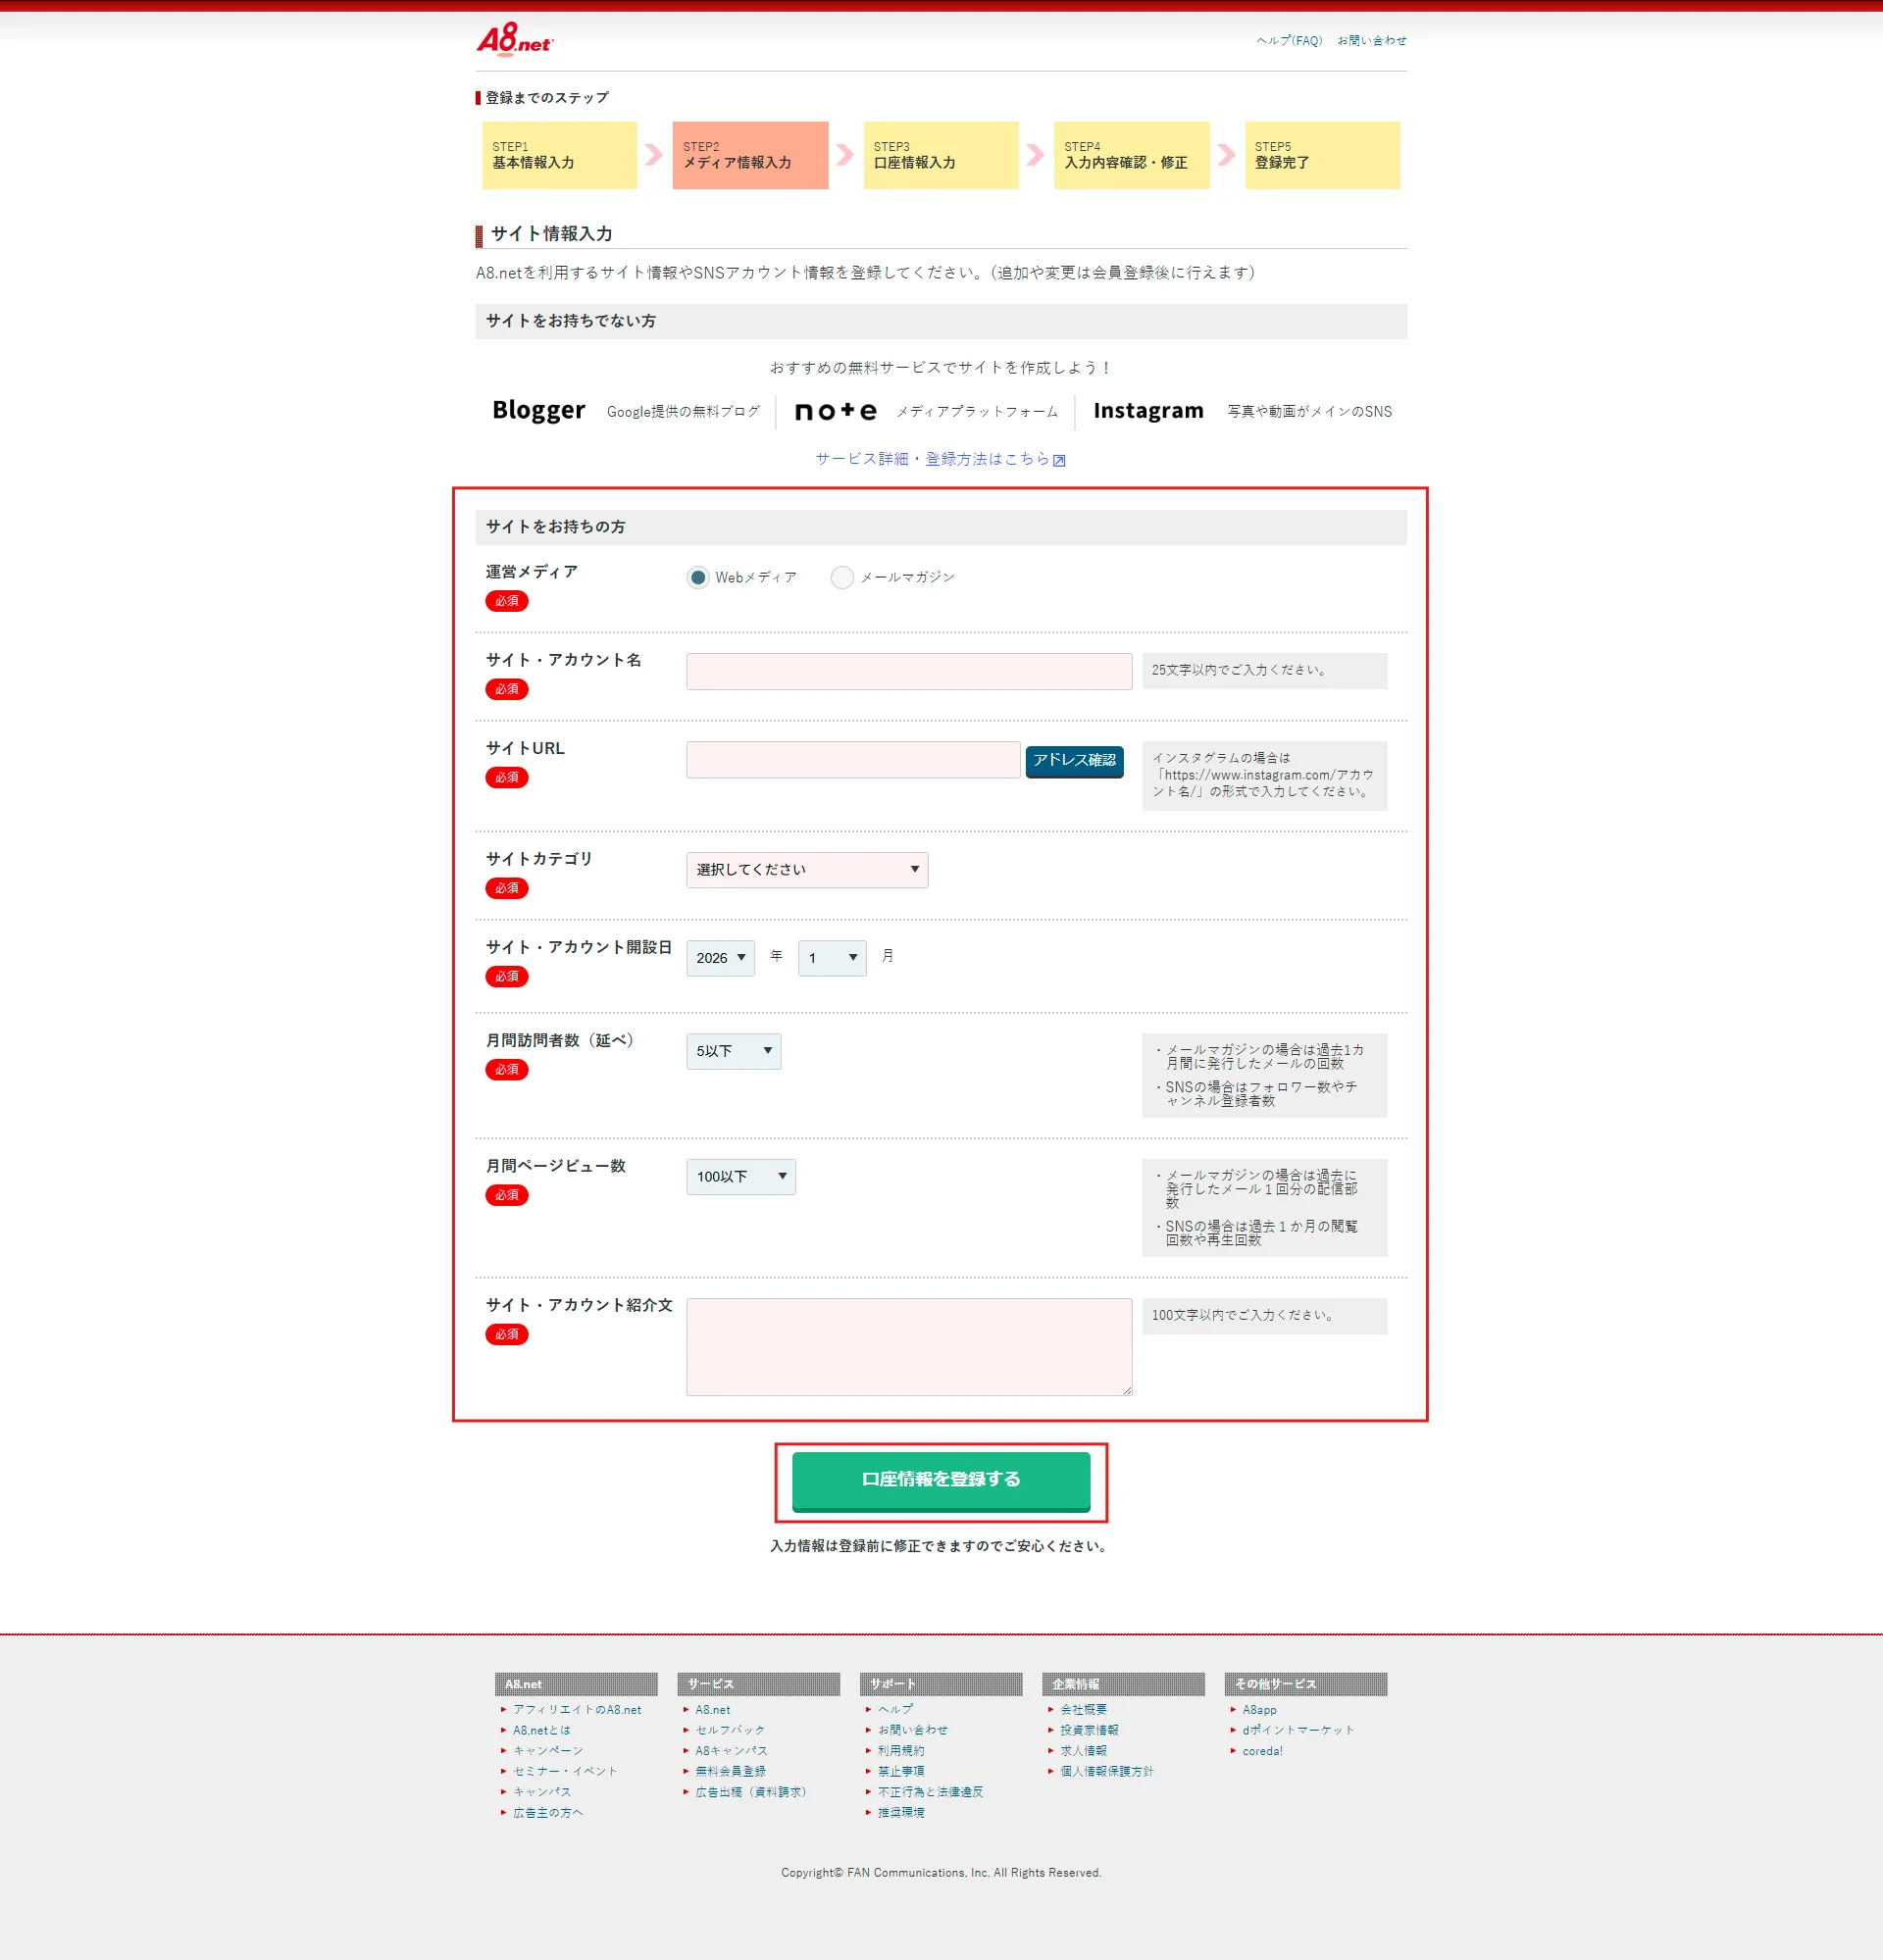Viewport: 1883px width, 1960px height.
Task: Click the STEP1 基本情報入力 step
Action: click(x=559, y=155)
